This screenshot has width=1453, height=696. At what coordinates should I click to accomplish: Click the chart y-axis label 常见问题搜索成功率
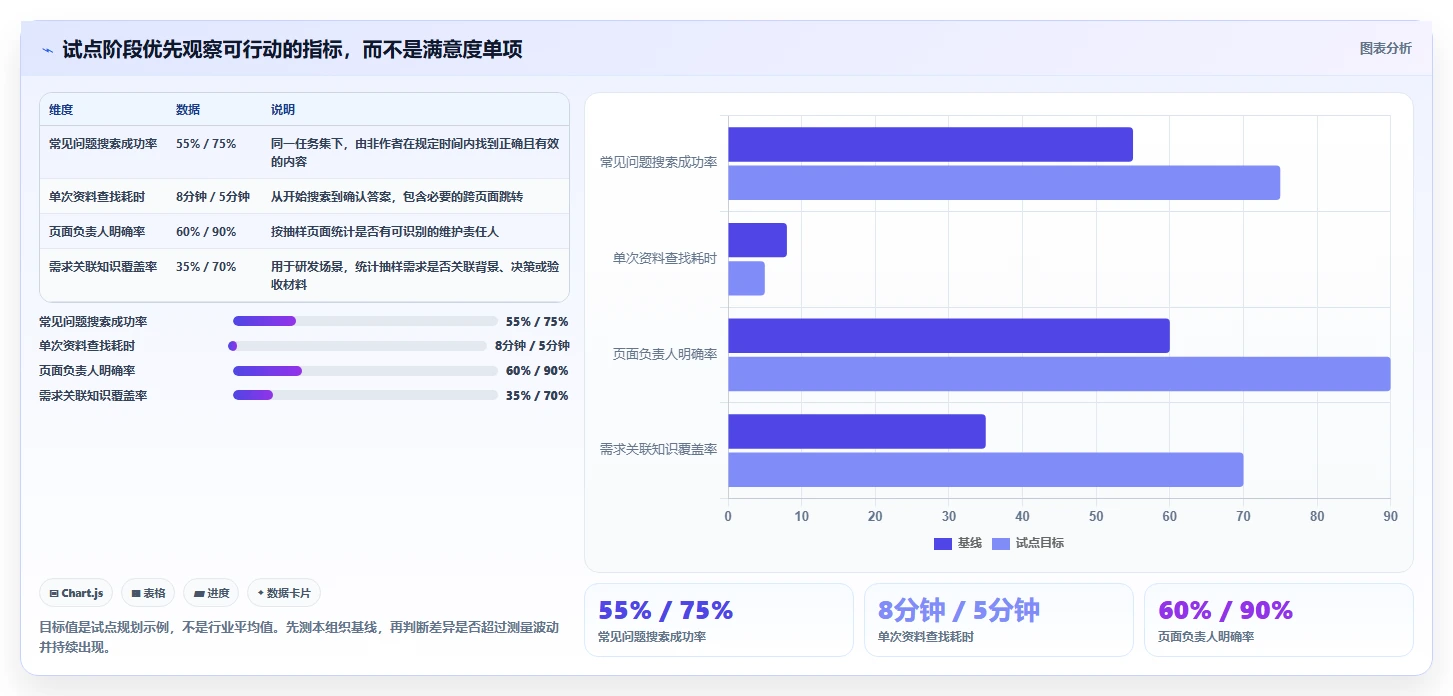pos(658,162)
